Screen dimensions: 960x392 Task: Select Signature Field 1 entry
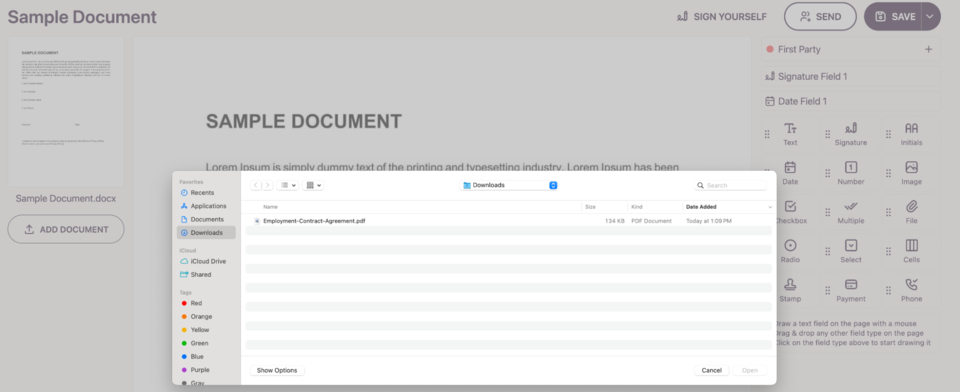click(851, 77)
